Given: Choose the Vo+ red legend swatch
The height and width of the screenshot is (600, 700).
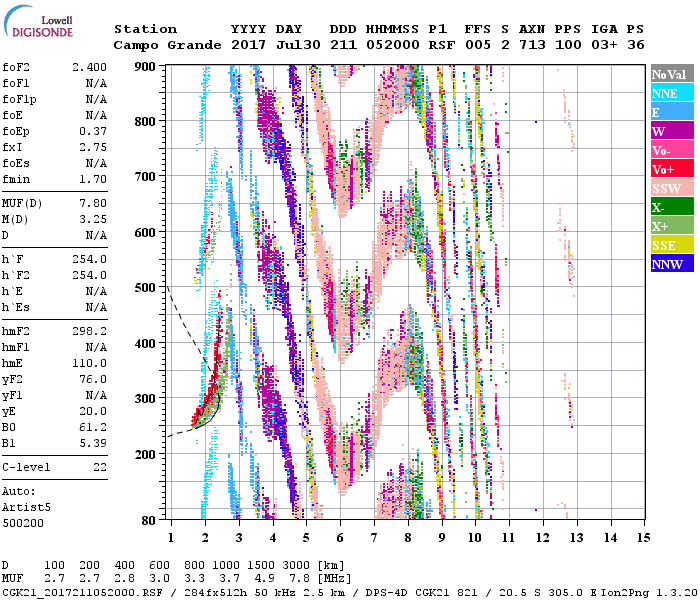Looking at the screenshot, I should (x=670, y=169).
